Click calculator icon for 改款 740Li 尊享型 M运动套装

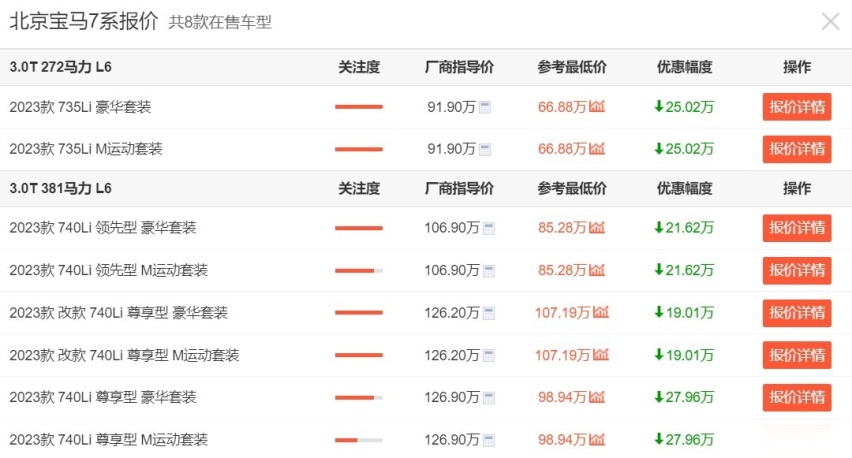[489, 355]
